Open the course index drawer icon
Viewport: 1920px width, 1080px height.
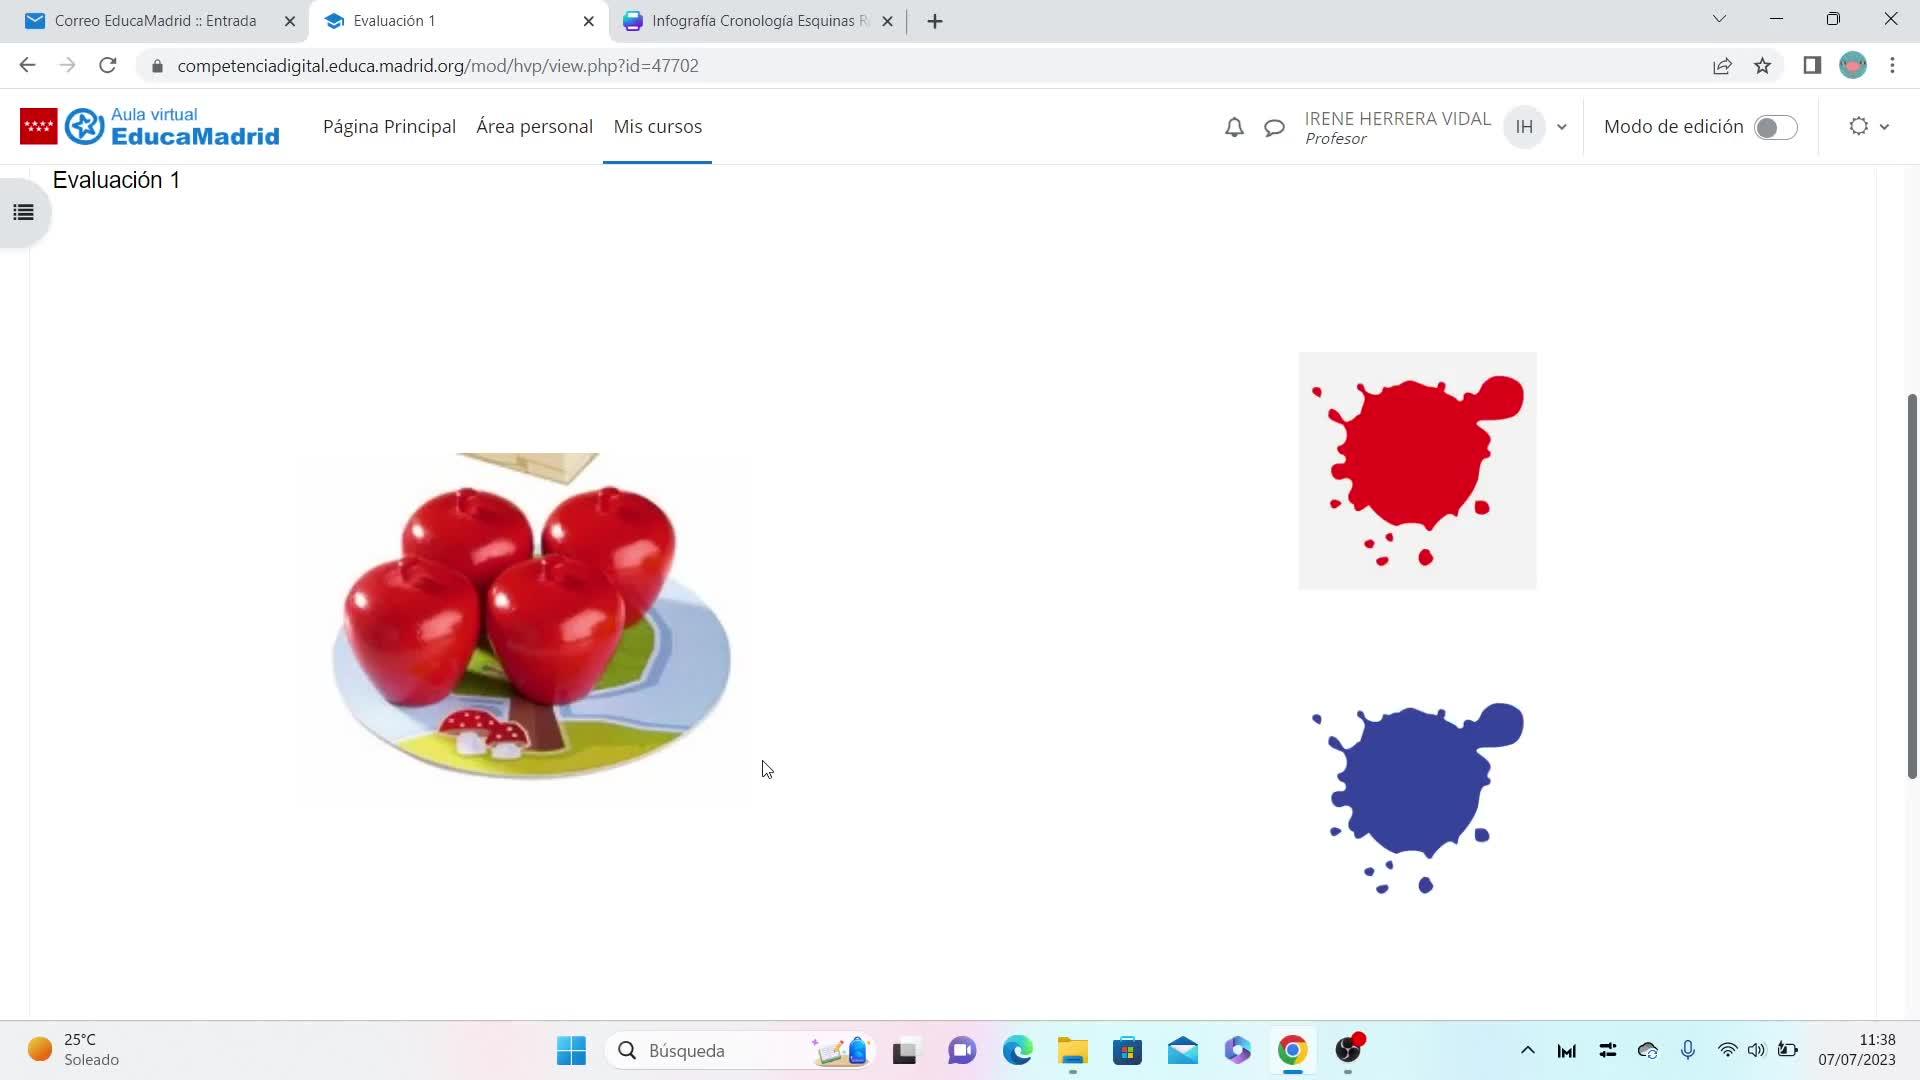click(x=23, y=212)
